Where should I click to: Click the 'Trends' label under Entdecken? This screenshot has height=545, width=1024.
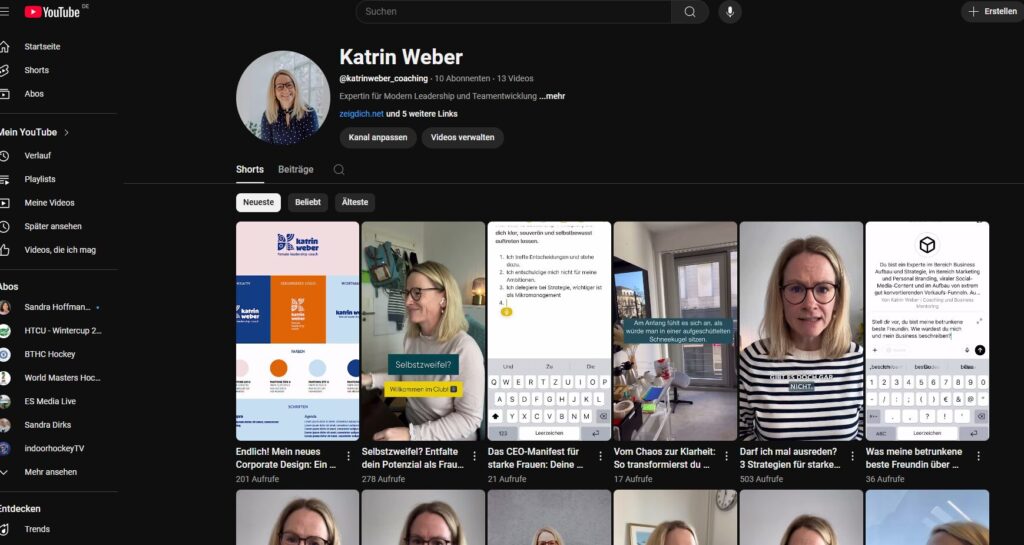coord(37,529)
